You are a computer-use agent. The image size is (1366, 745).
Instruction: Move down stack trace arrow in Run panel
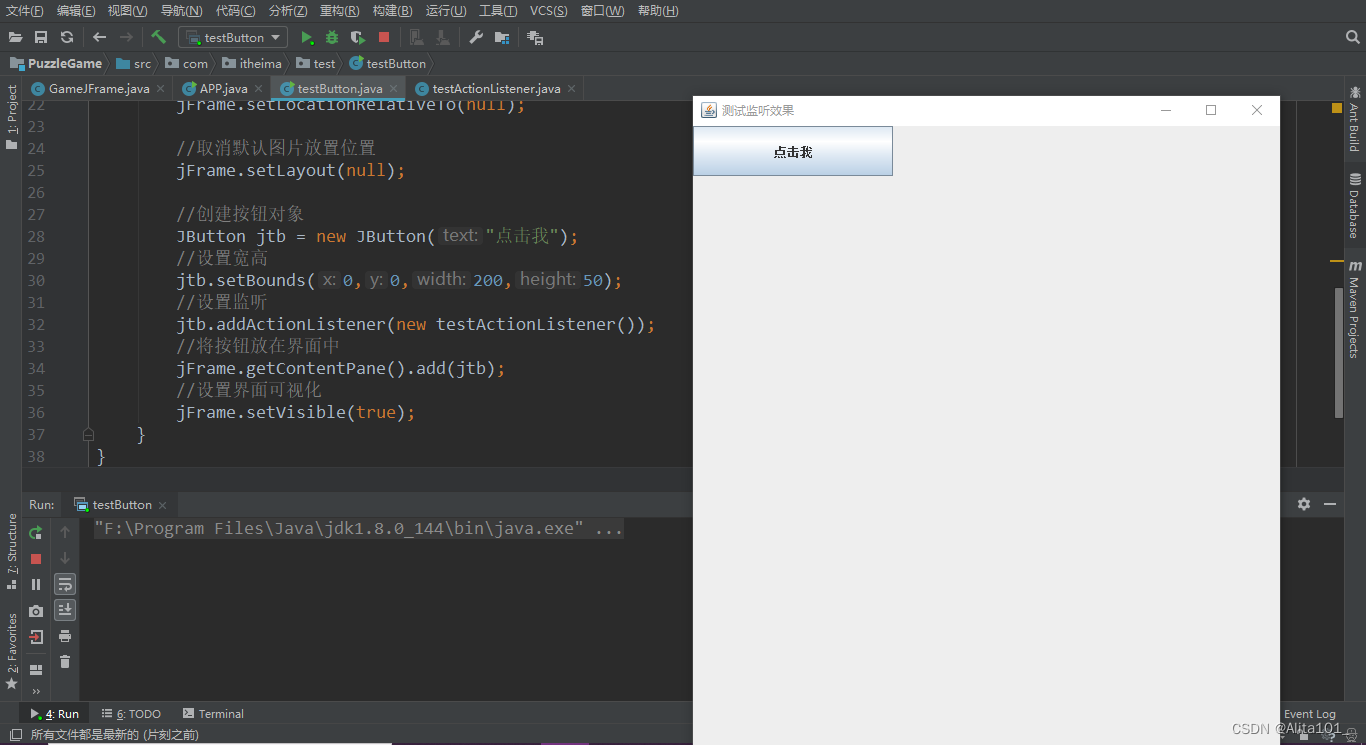coord(65,558)
